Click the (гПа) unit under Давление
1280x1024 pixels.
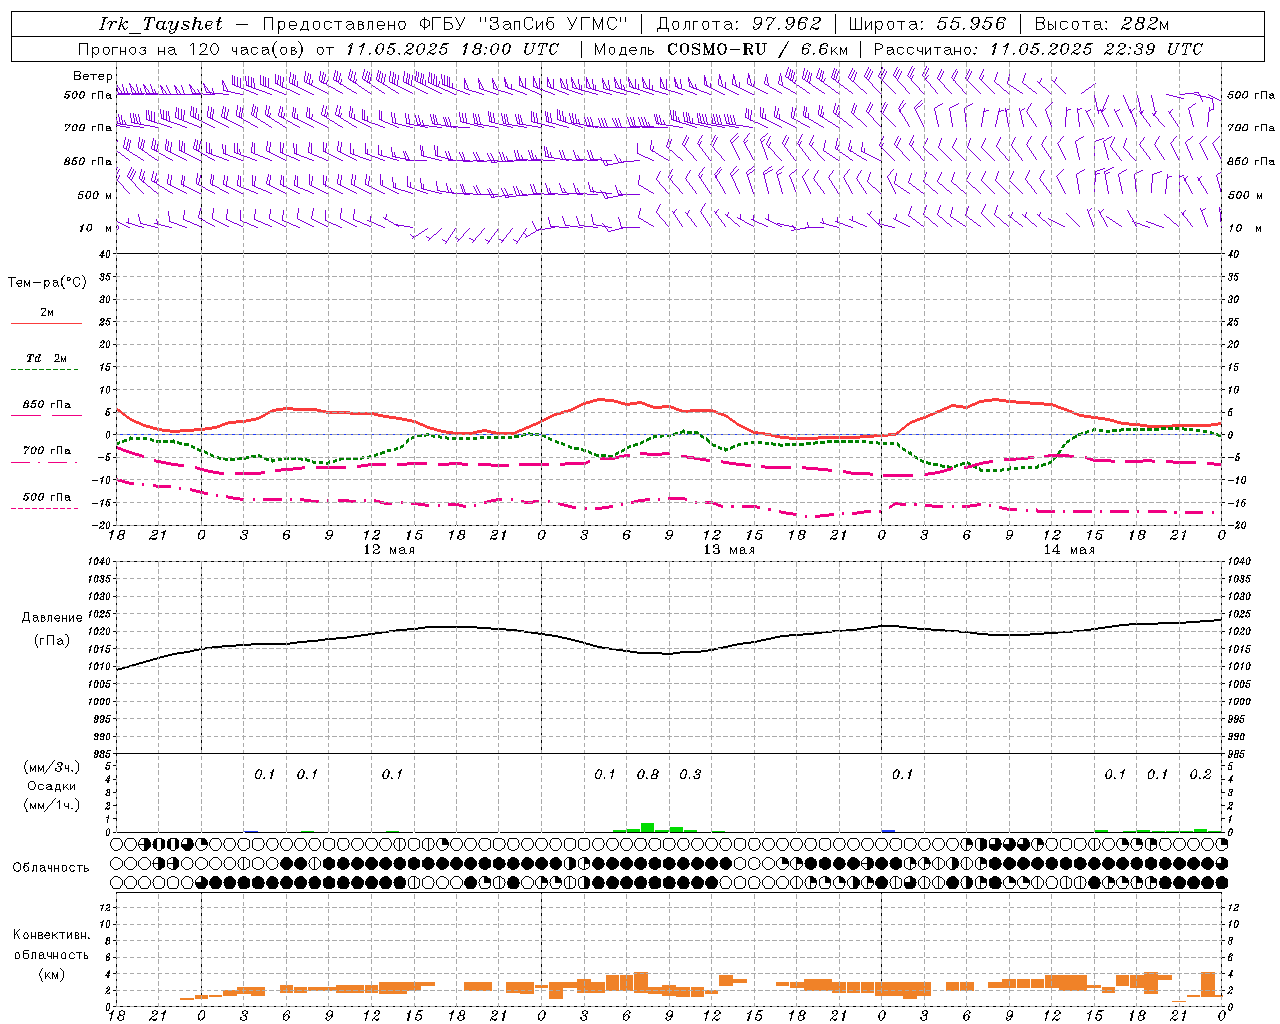tap(52, 640)
